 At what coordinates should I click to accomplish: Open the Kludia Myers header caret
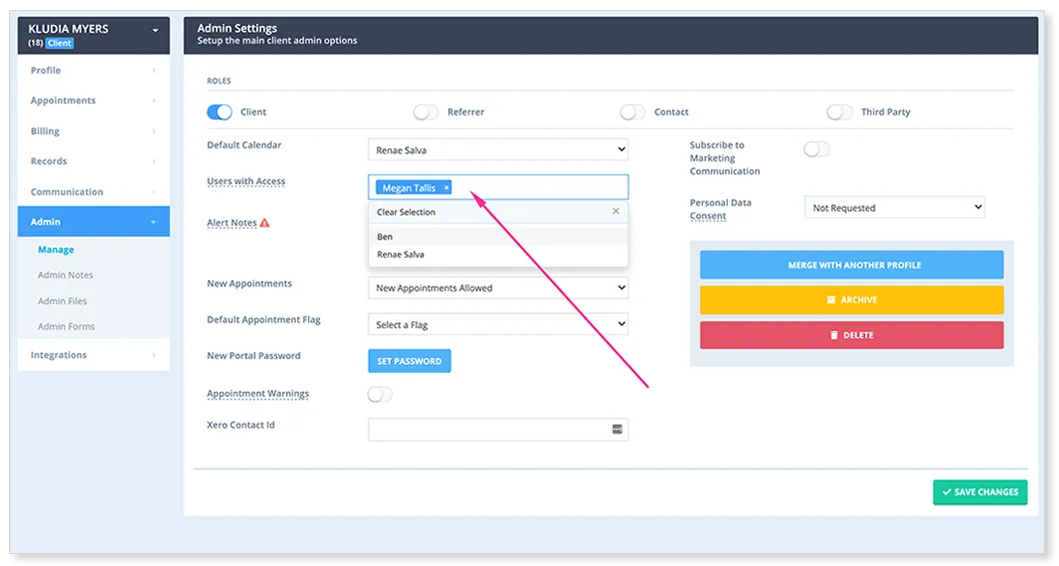[x=155, y=30]
